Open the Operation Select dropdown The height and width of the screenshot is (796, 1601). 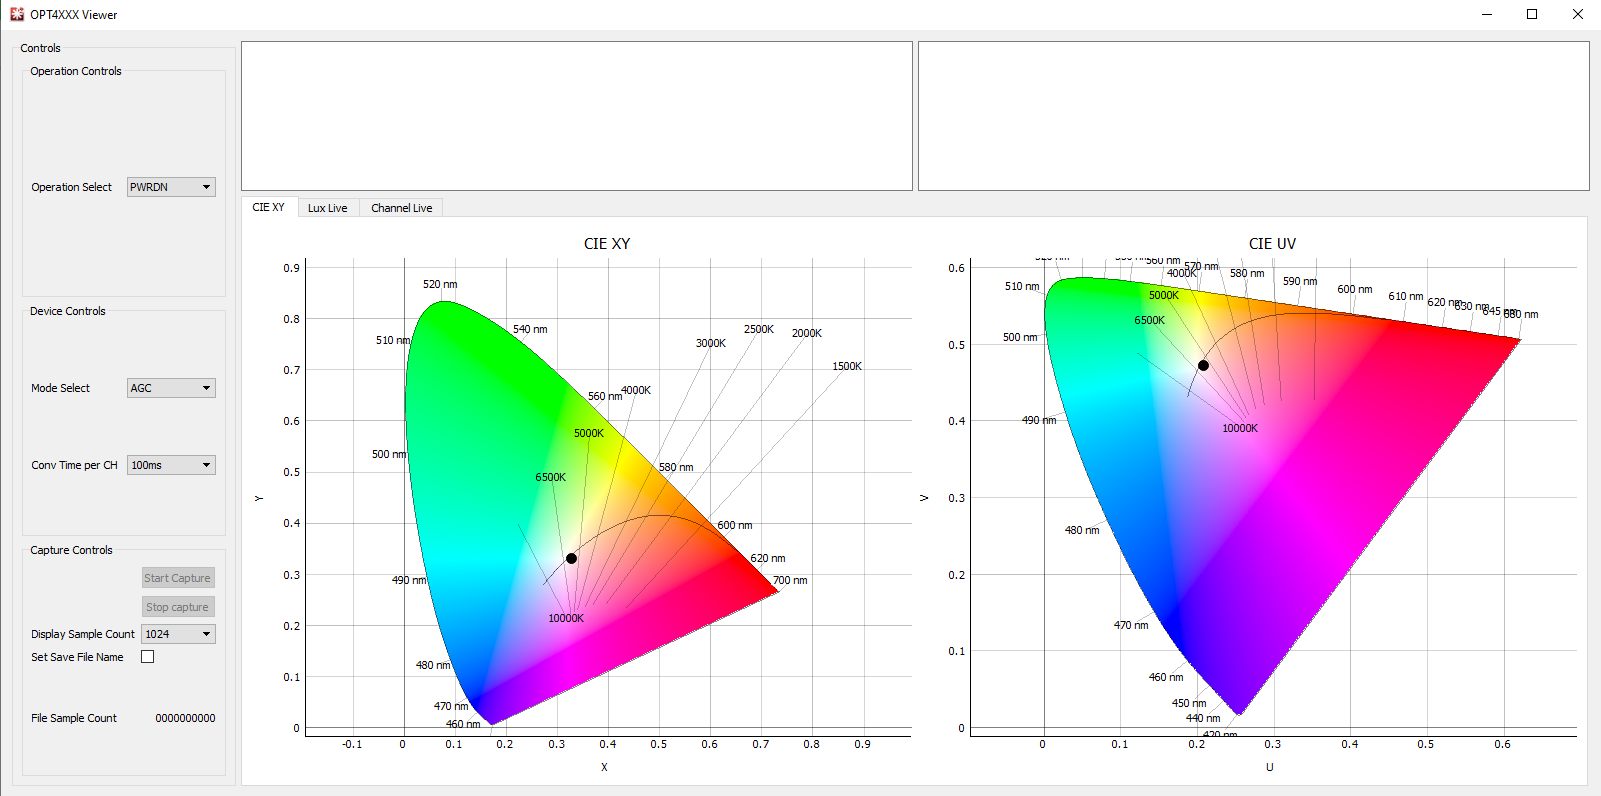coord(171,187)
